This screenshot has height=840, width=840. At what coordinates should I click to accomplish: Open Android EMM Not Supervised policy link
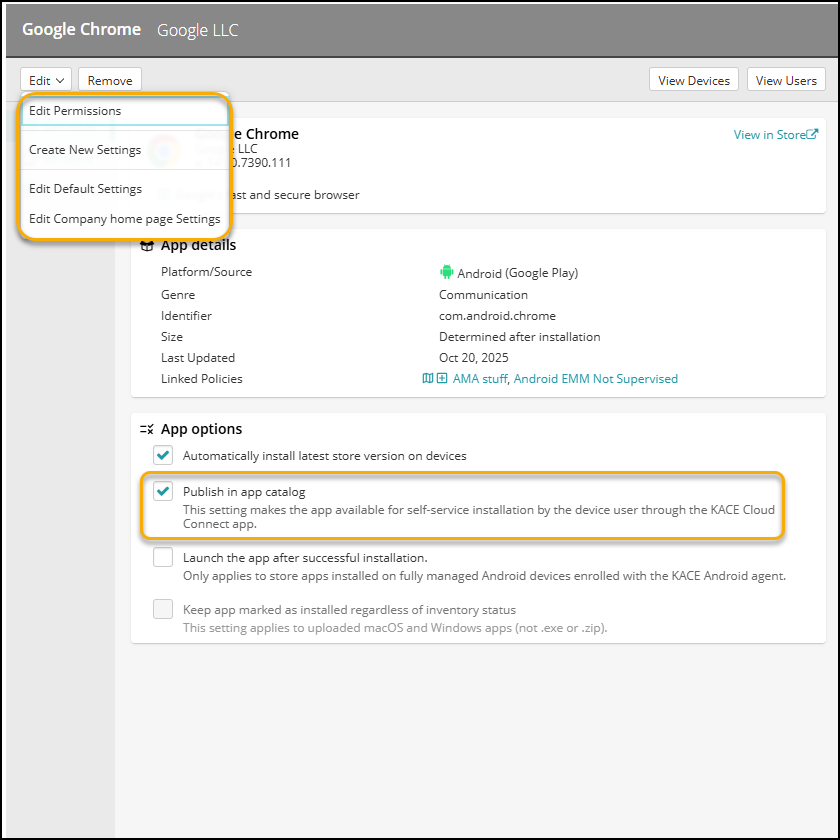tap(596, 379)
